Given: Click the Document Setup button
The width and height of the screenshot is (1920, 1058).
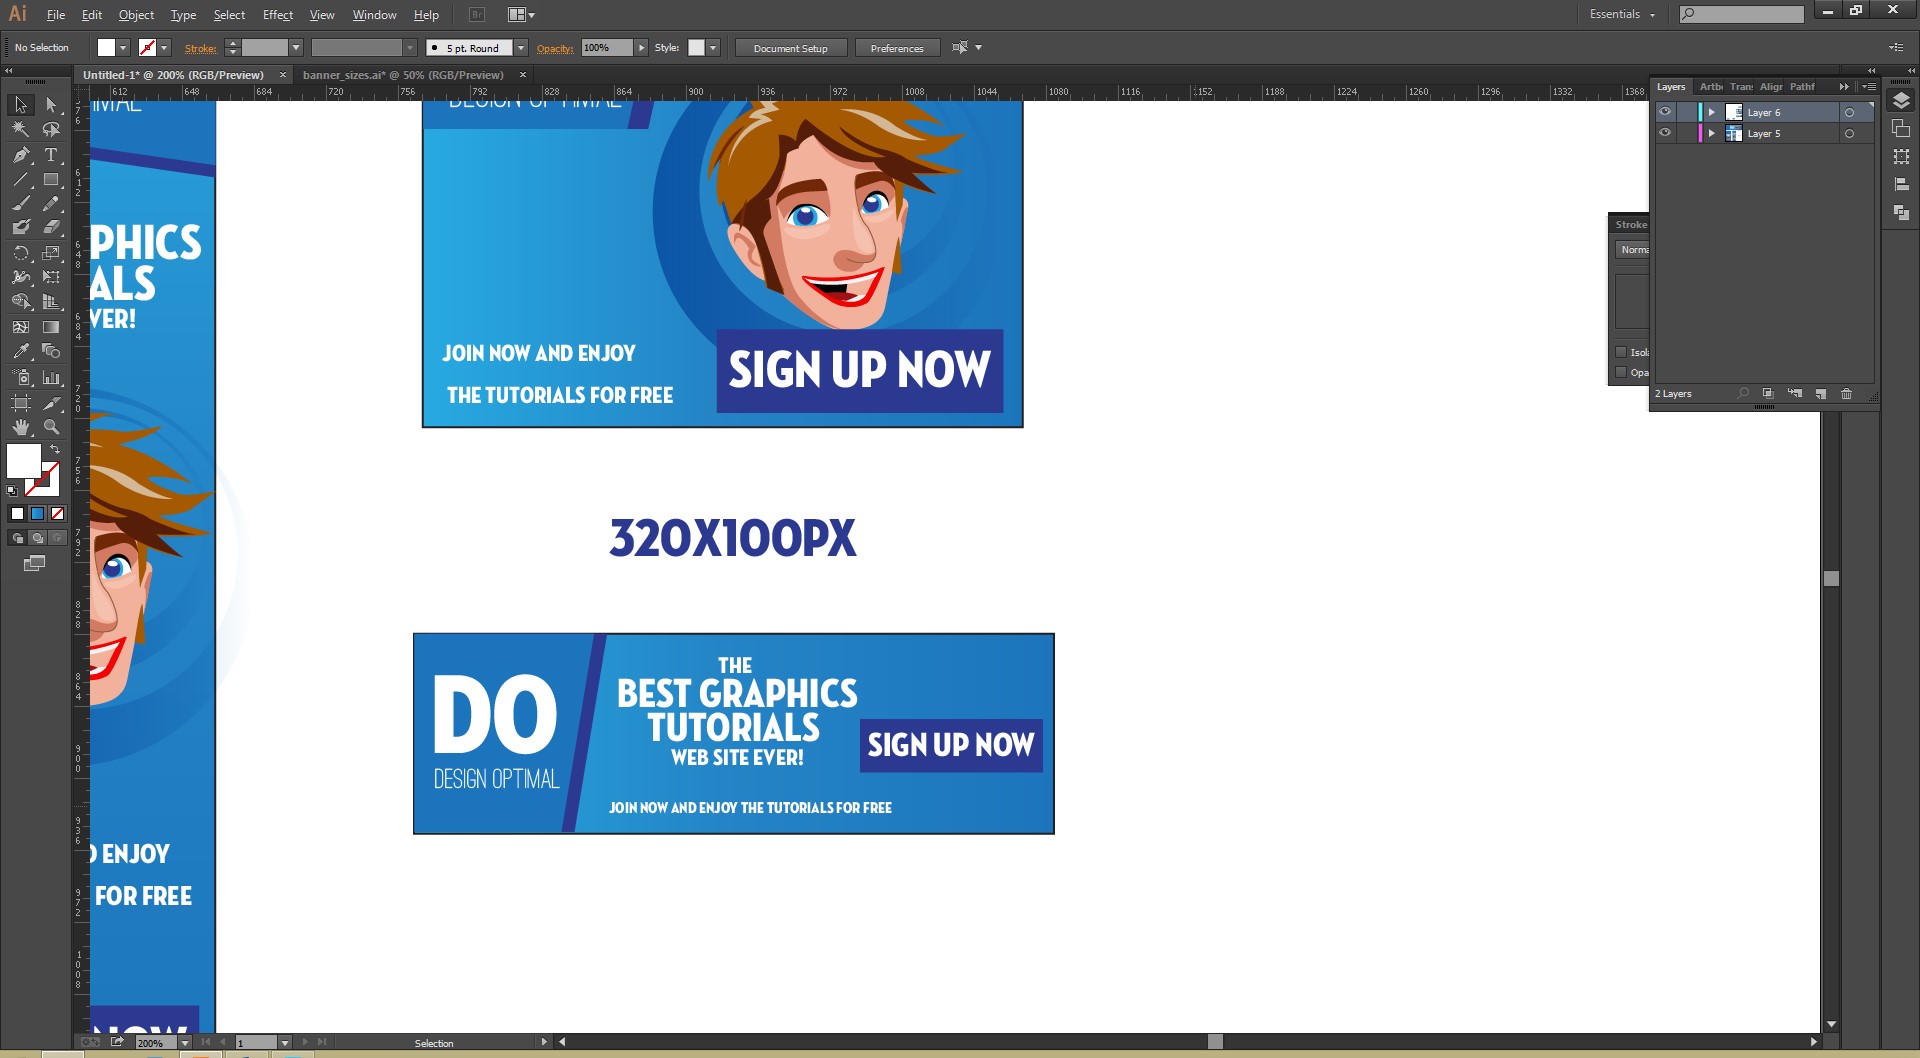Looking at the screenshot, I should (x=791, y=48).
